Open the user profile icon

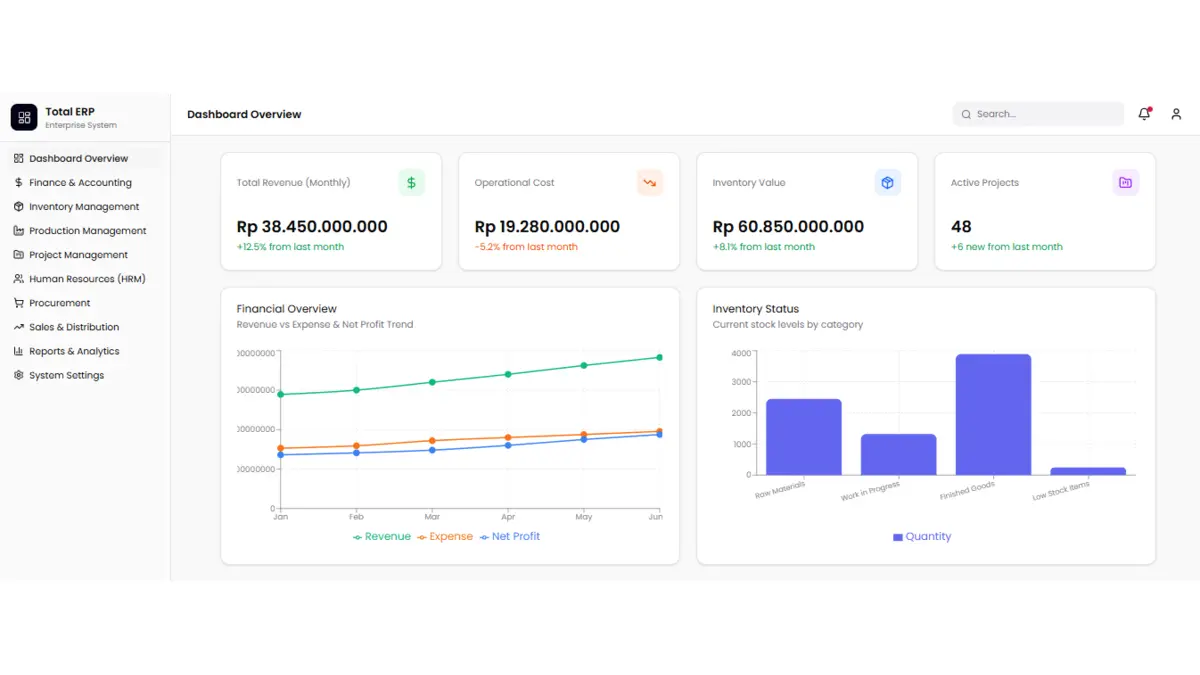tap(1176, 114)
